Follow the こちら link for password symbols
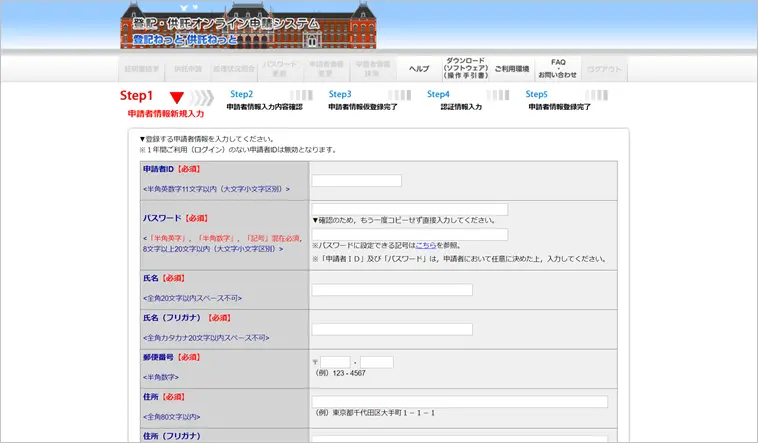Image resolution: width=758 pixels, height=443 pixels. [x=426, y=245]
